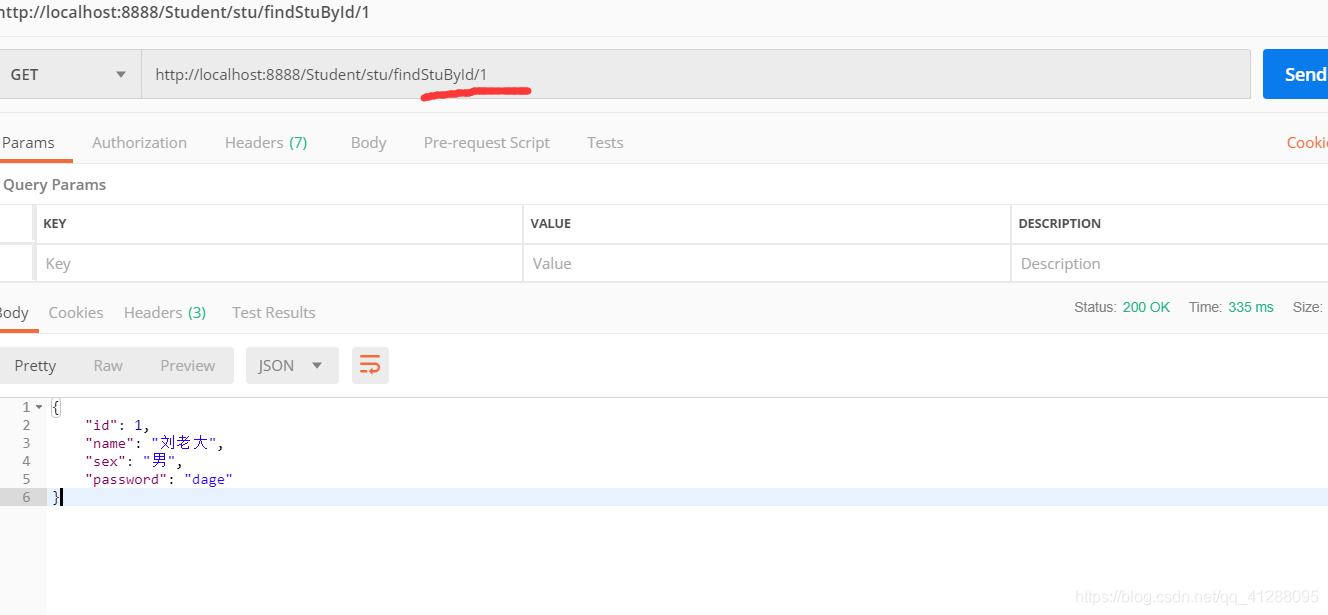This screenshot has height=615, width=1328.
Task: Click the 200 OK status text
Action: click(x=1146, y=307)
